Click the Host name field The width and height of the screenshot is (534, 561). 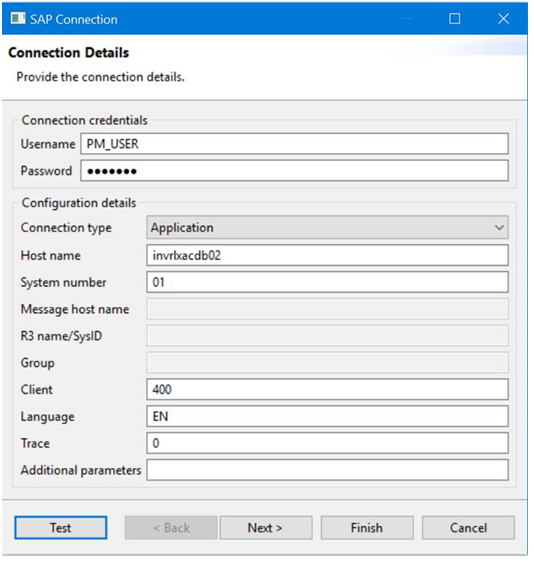tap(327, 255)
